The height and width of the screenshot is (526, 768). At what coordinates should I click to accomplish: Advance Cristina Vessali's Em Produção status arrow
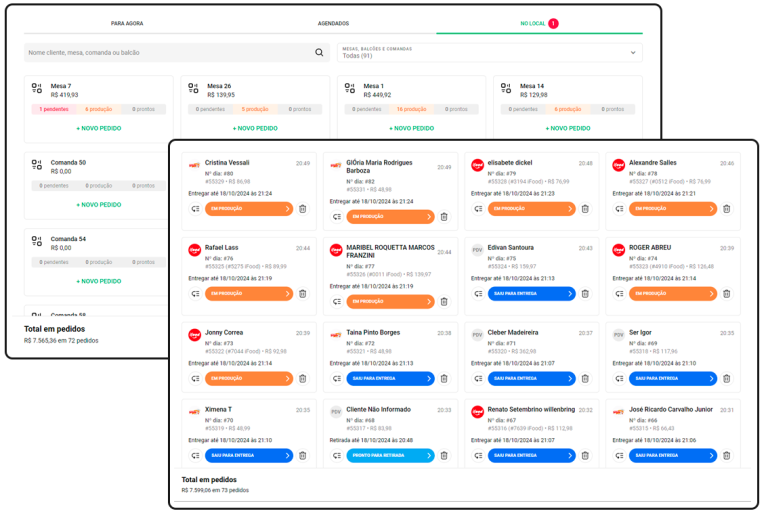[x=287, y=209]
